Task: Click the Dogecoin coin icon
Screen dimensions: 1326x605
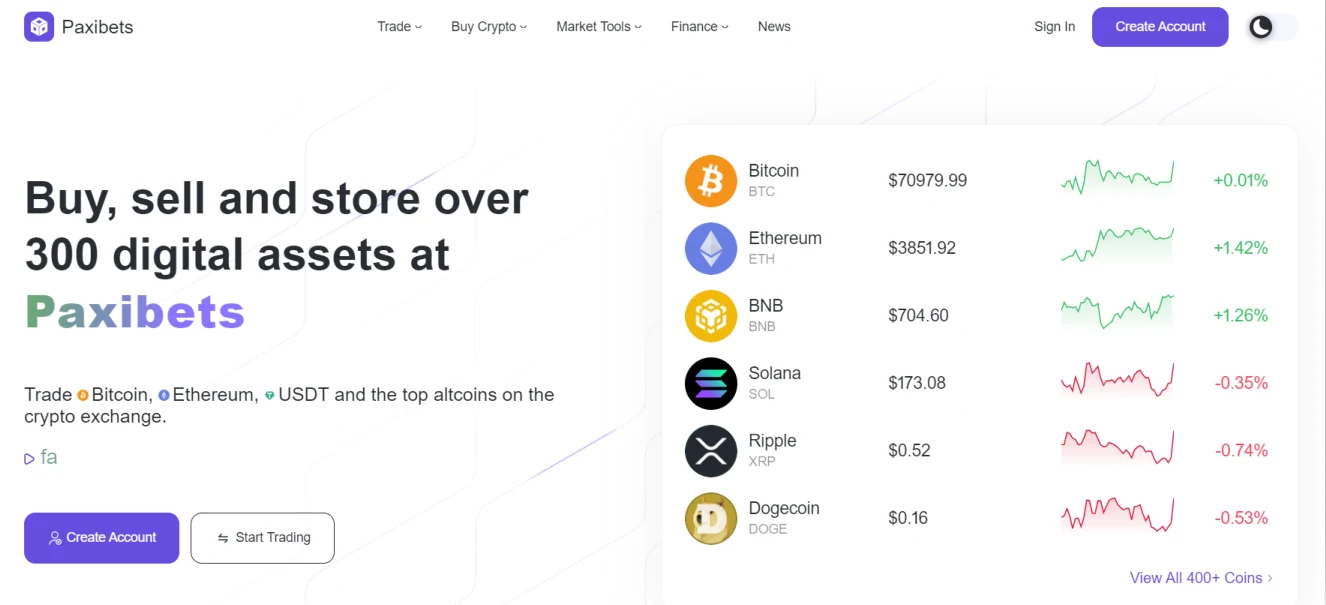Action: click(711, 518)
